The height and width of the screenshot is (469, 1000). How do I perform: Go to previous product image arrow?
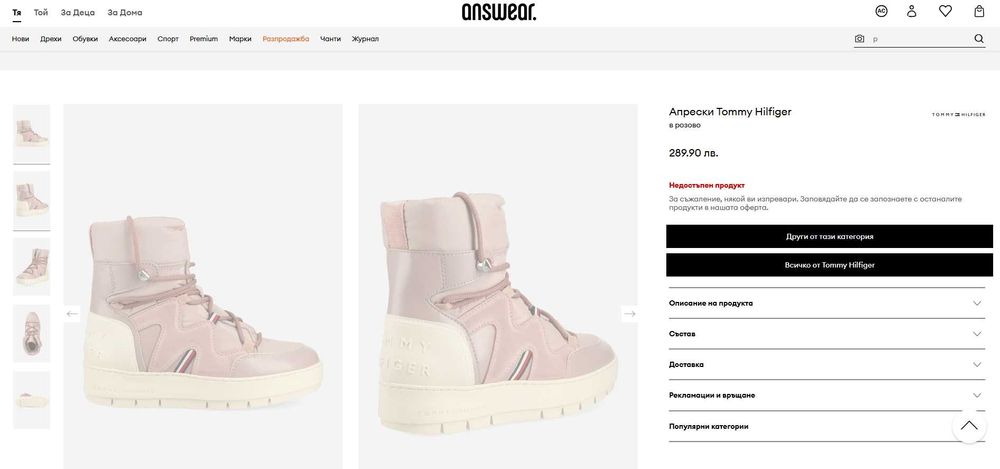click(72, 313)
